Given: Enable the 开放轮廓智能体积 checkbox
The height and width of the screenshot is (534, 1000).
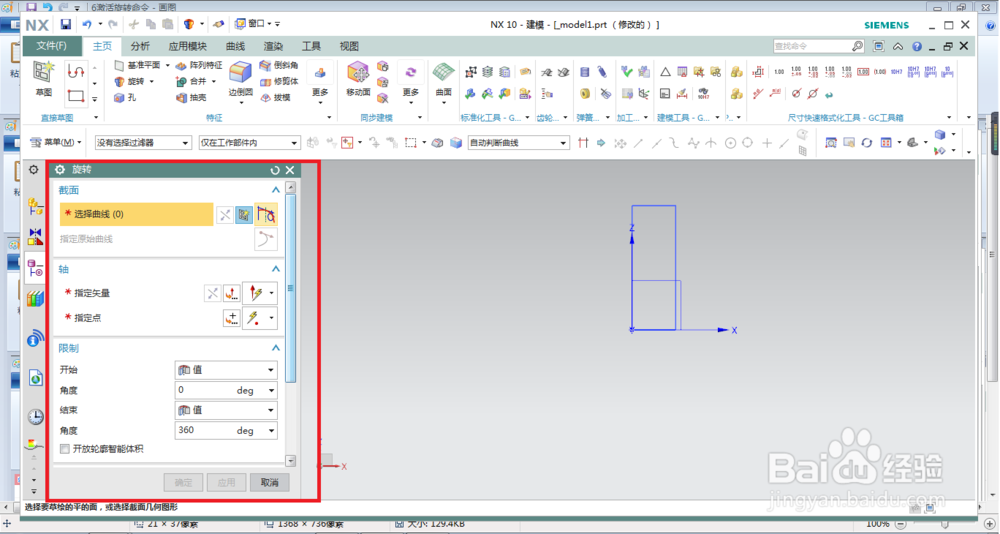Looking at the screenshot, I should (64, 449).
